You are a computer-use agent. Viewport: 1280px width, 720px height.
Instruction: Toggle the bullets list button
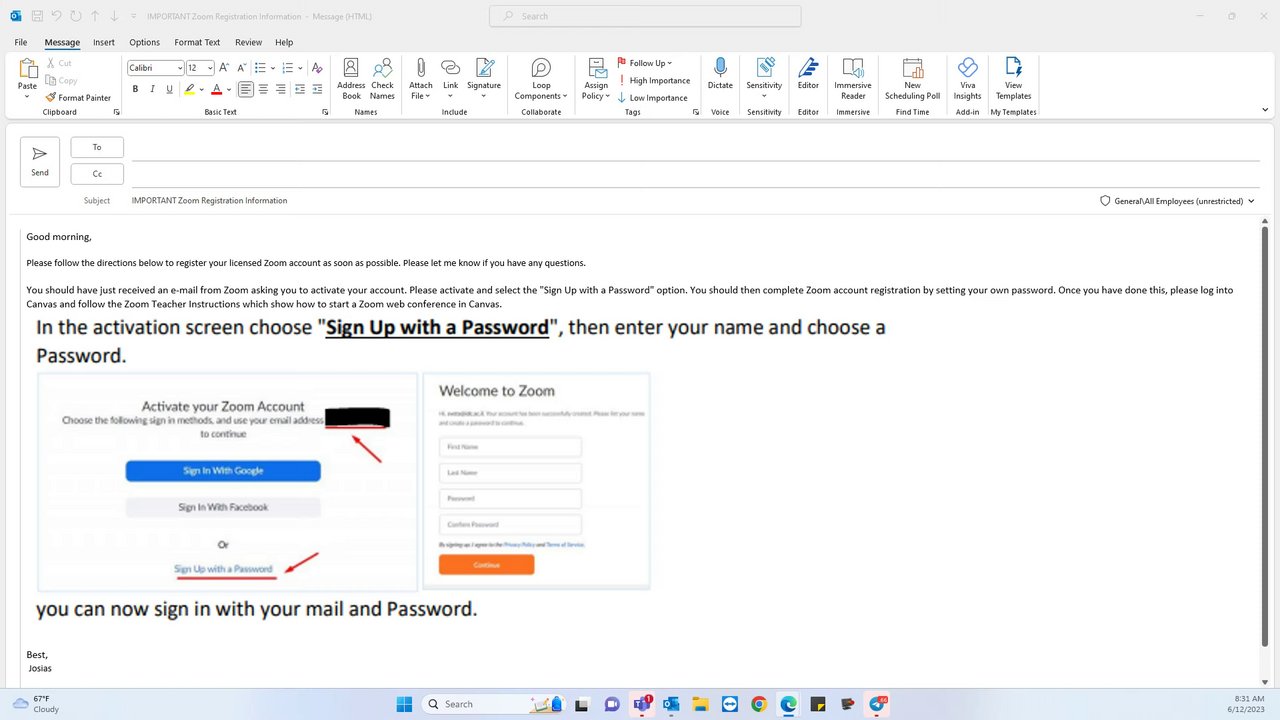(x=260, y=68)
